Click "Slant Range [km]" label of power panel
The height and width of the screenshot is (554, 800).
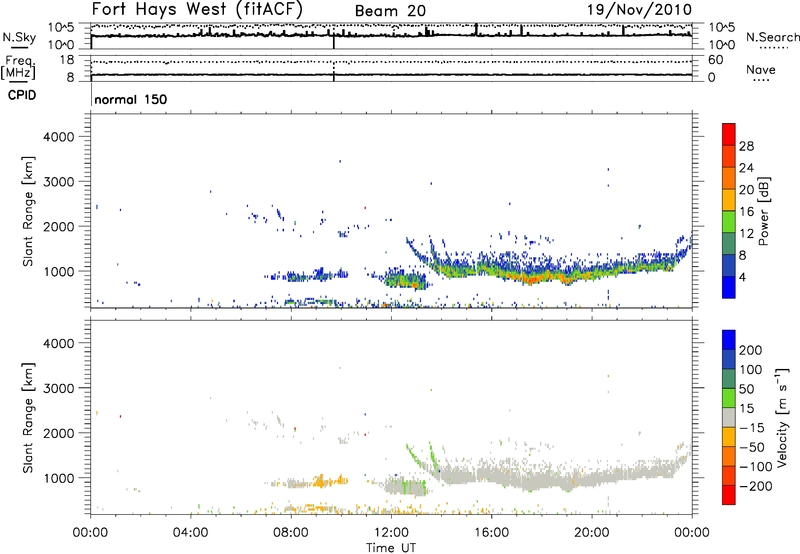click(28, 211)
